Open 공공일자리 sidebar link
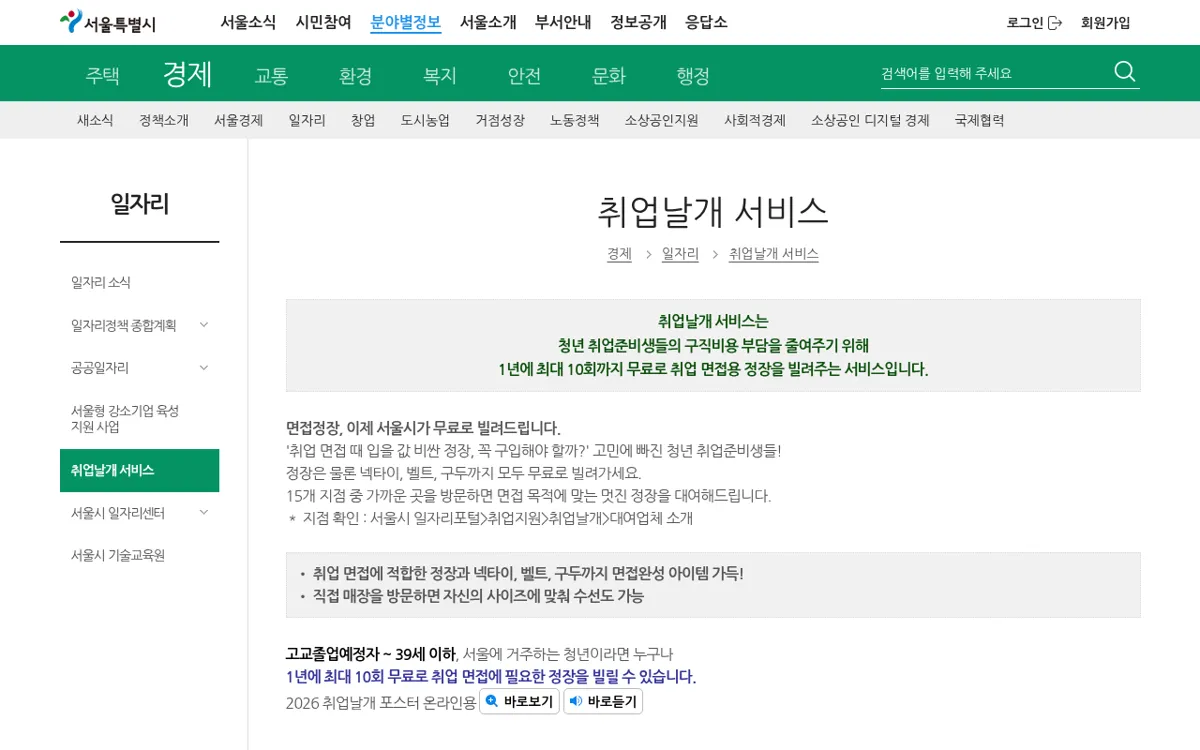The image size is (1200, 750). click(100, 367)
